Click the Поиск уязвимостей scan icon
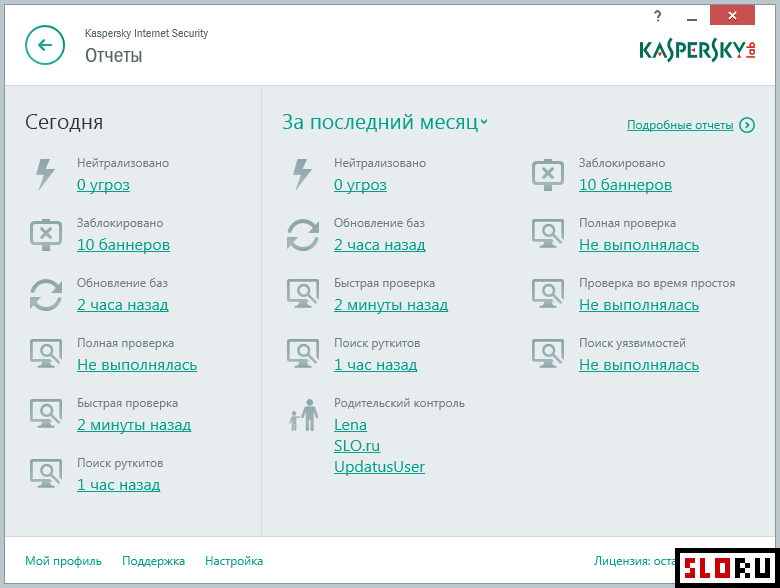This screenshot has height=588, width=780. (x=548, y=354)
